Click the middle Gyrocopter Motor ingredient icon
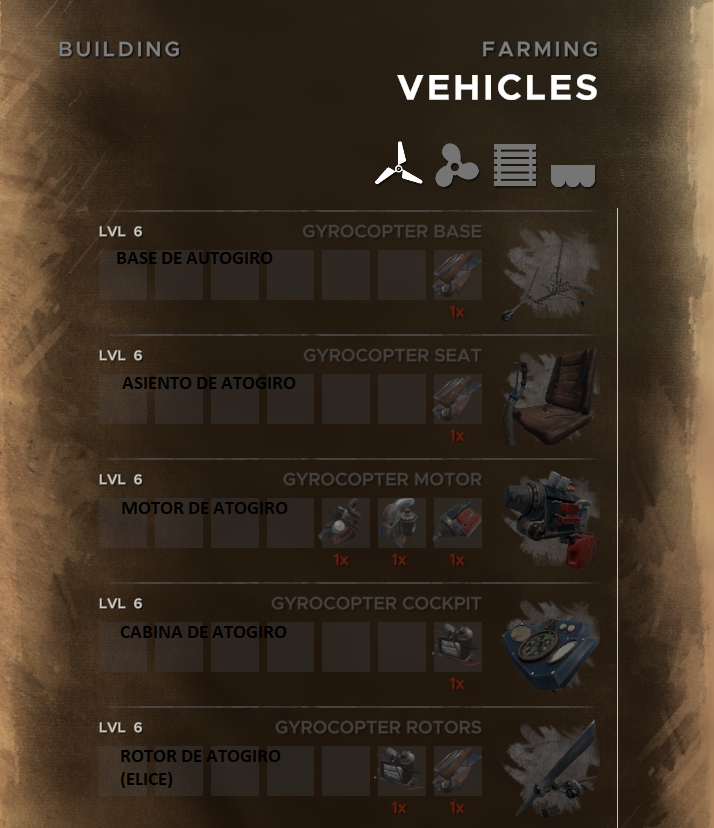Viewport: 714px width, 828px height. pyautogui.click(x=401, y=523)
